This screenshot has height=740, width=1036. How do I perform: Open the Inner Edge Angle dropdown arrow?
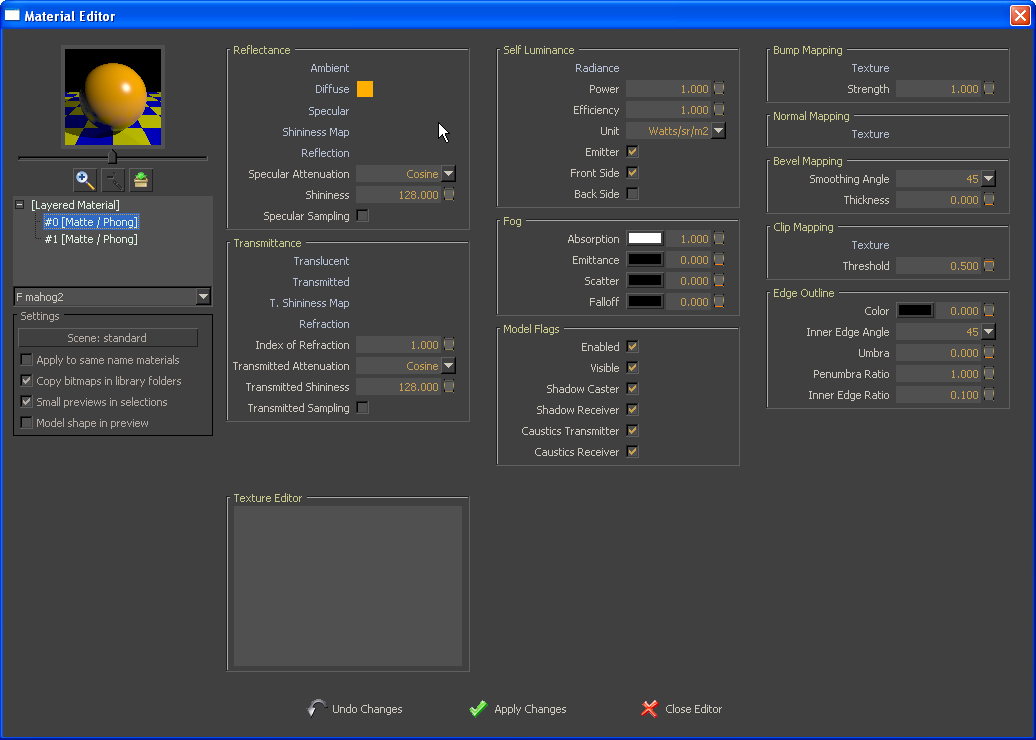988,332
